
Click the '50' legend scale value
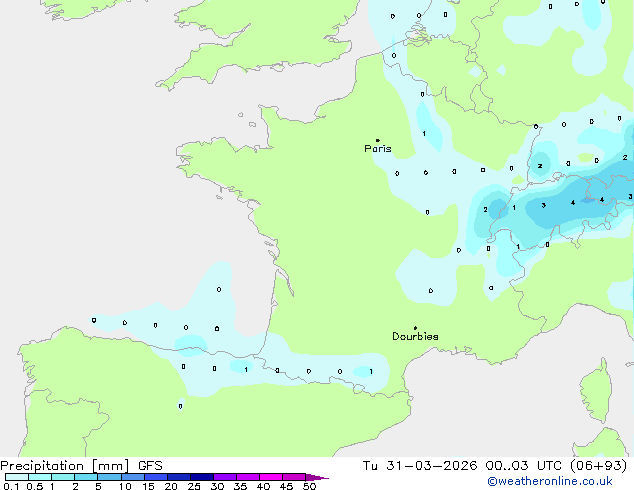tap(309, 486)
